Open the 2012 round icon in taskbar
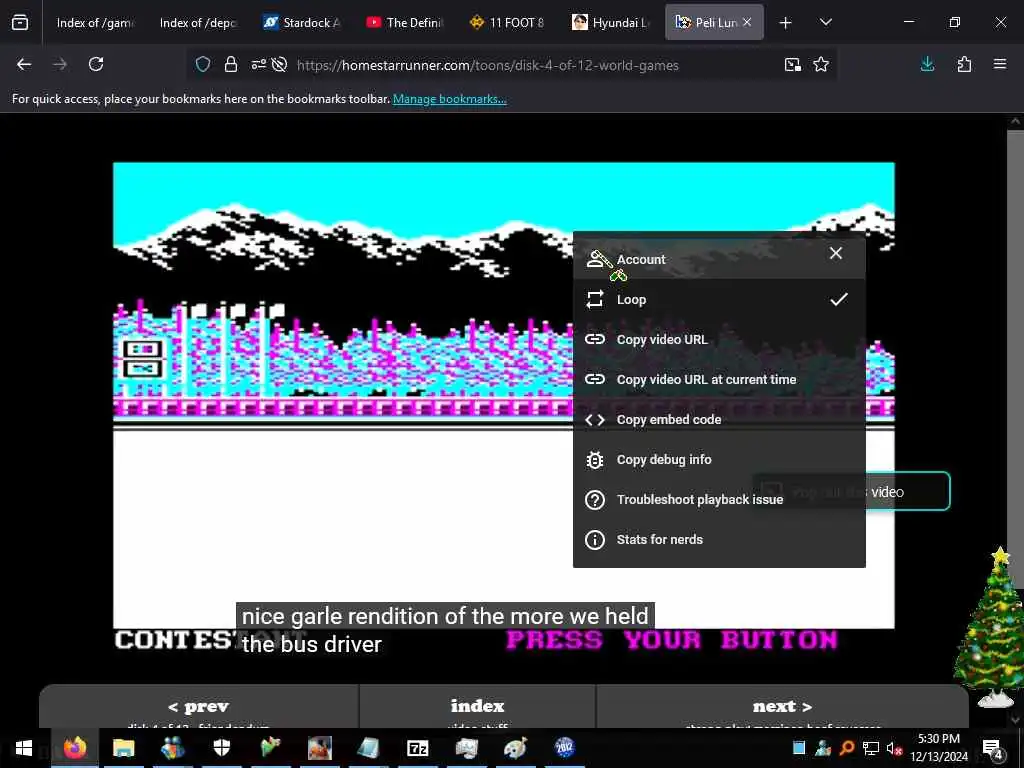 pos(564,748)
